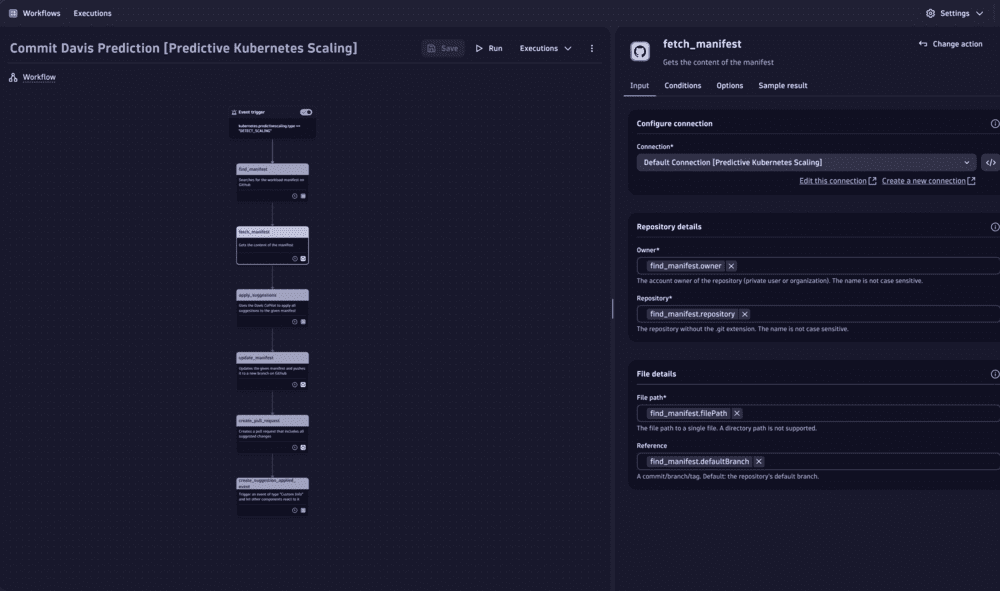Click the GitHub app icon on fetch_manifest node
Image resolution: width=1000 pixels, height=591 pixels.
coord(303,259)
